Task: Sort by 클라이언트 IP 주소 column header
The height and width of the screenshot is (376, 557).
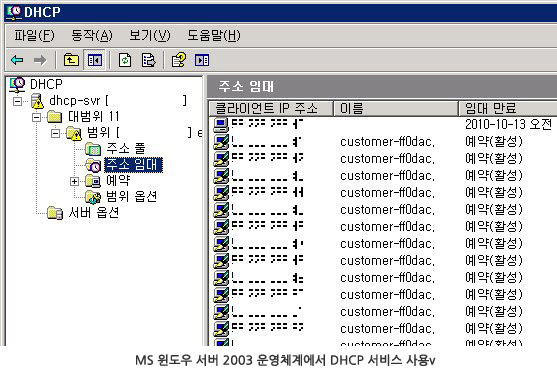Action: coord(271,108)
